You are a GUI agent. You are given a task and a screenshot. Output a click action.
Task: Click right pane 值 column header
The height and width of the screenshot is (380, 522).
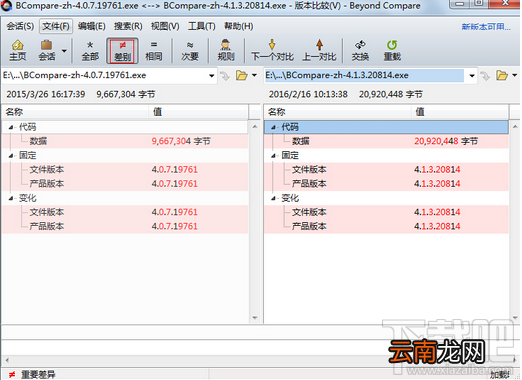(460, 112)
